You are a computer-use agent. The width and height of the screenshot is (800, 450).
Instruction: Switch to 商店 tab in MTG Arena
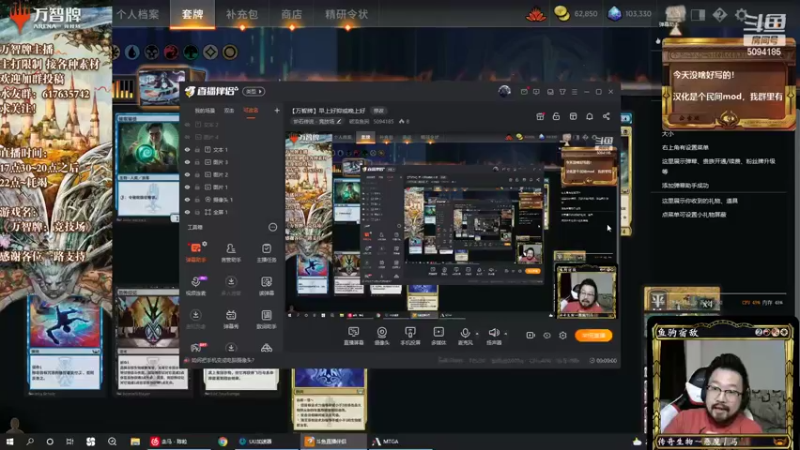pyautogui.click(x=291, y=14)
